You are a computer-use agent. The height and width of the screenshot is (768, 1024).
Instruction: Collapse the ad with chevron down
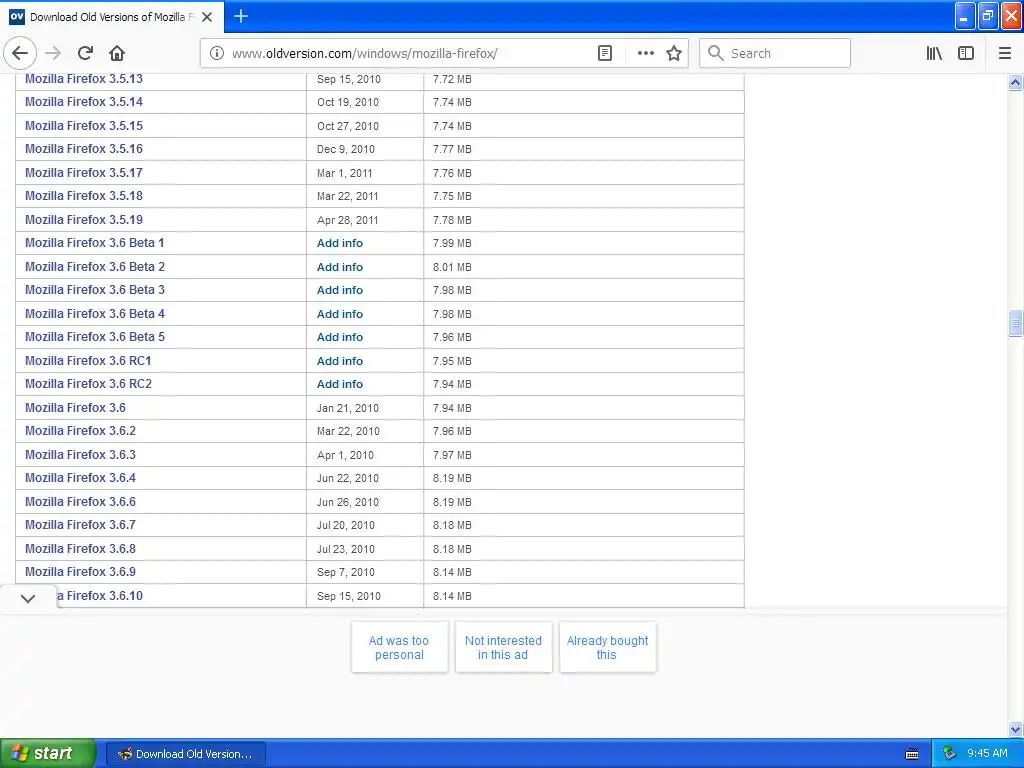coord(28,598)
